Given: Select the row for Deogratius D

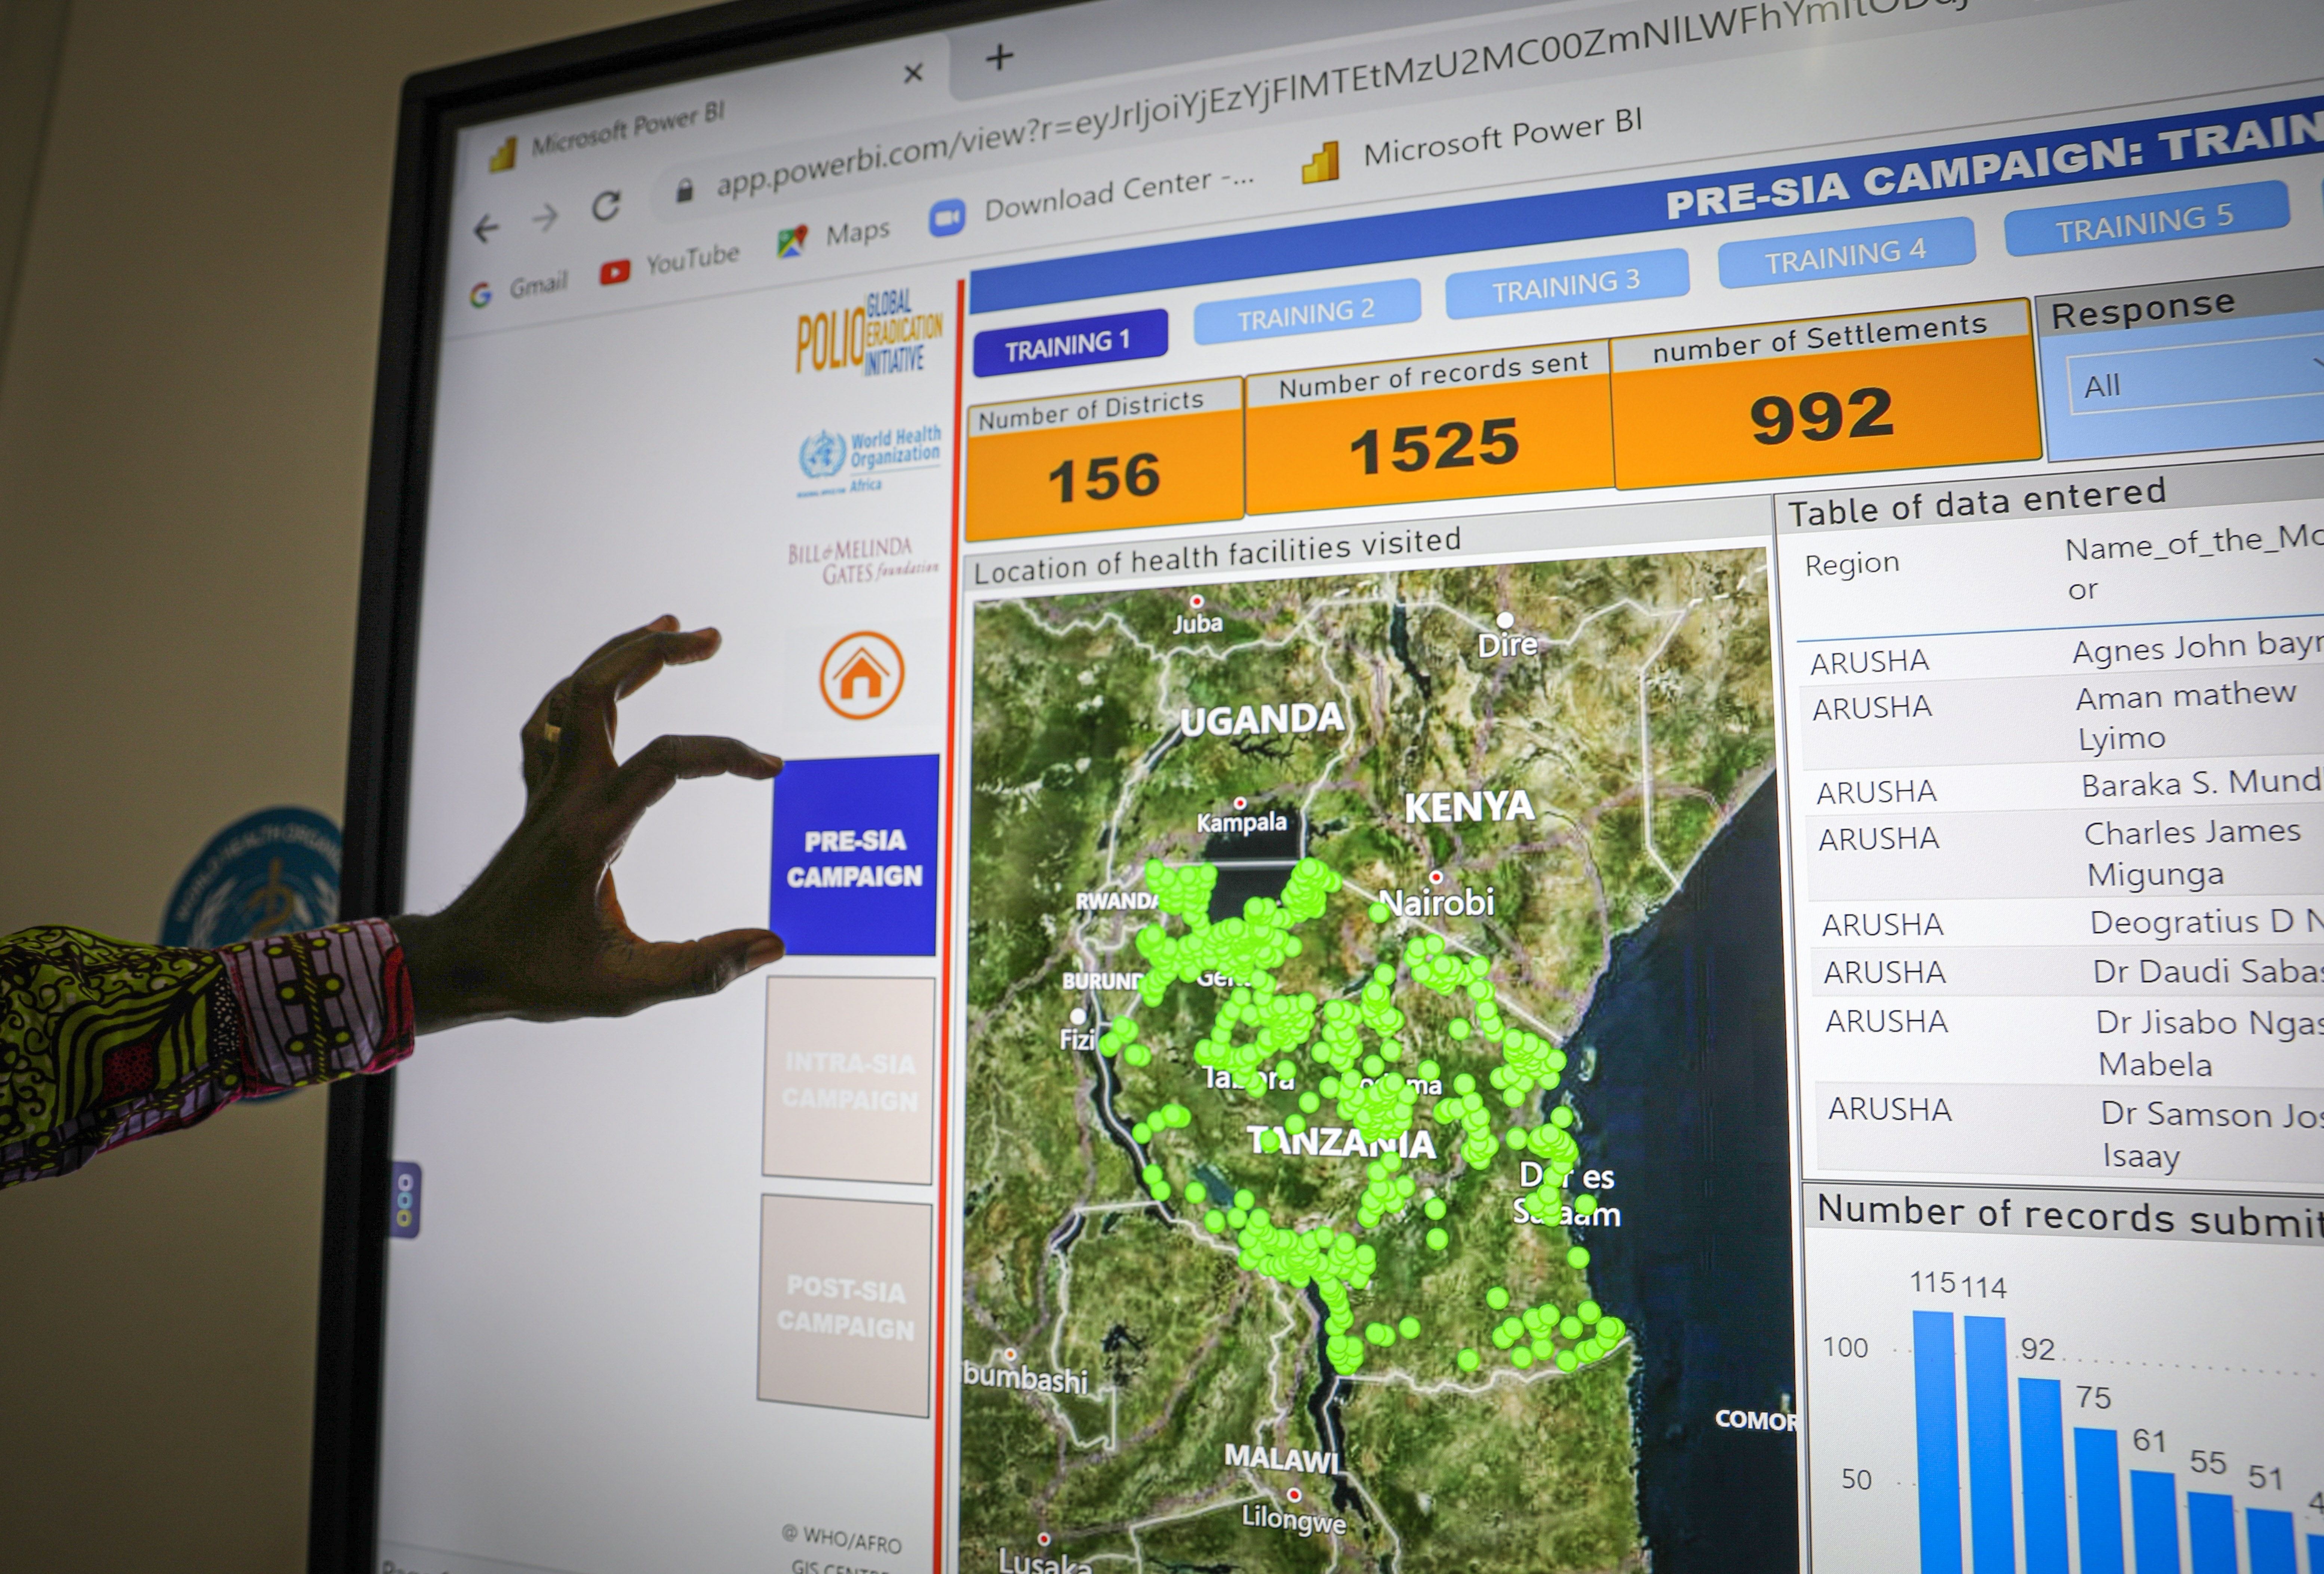Looking at the screenshot, I should 2068,923.
